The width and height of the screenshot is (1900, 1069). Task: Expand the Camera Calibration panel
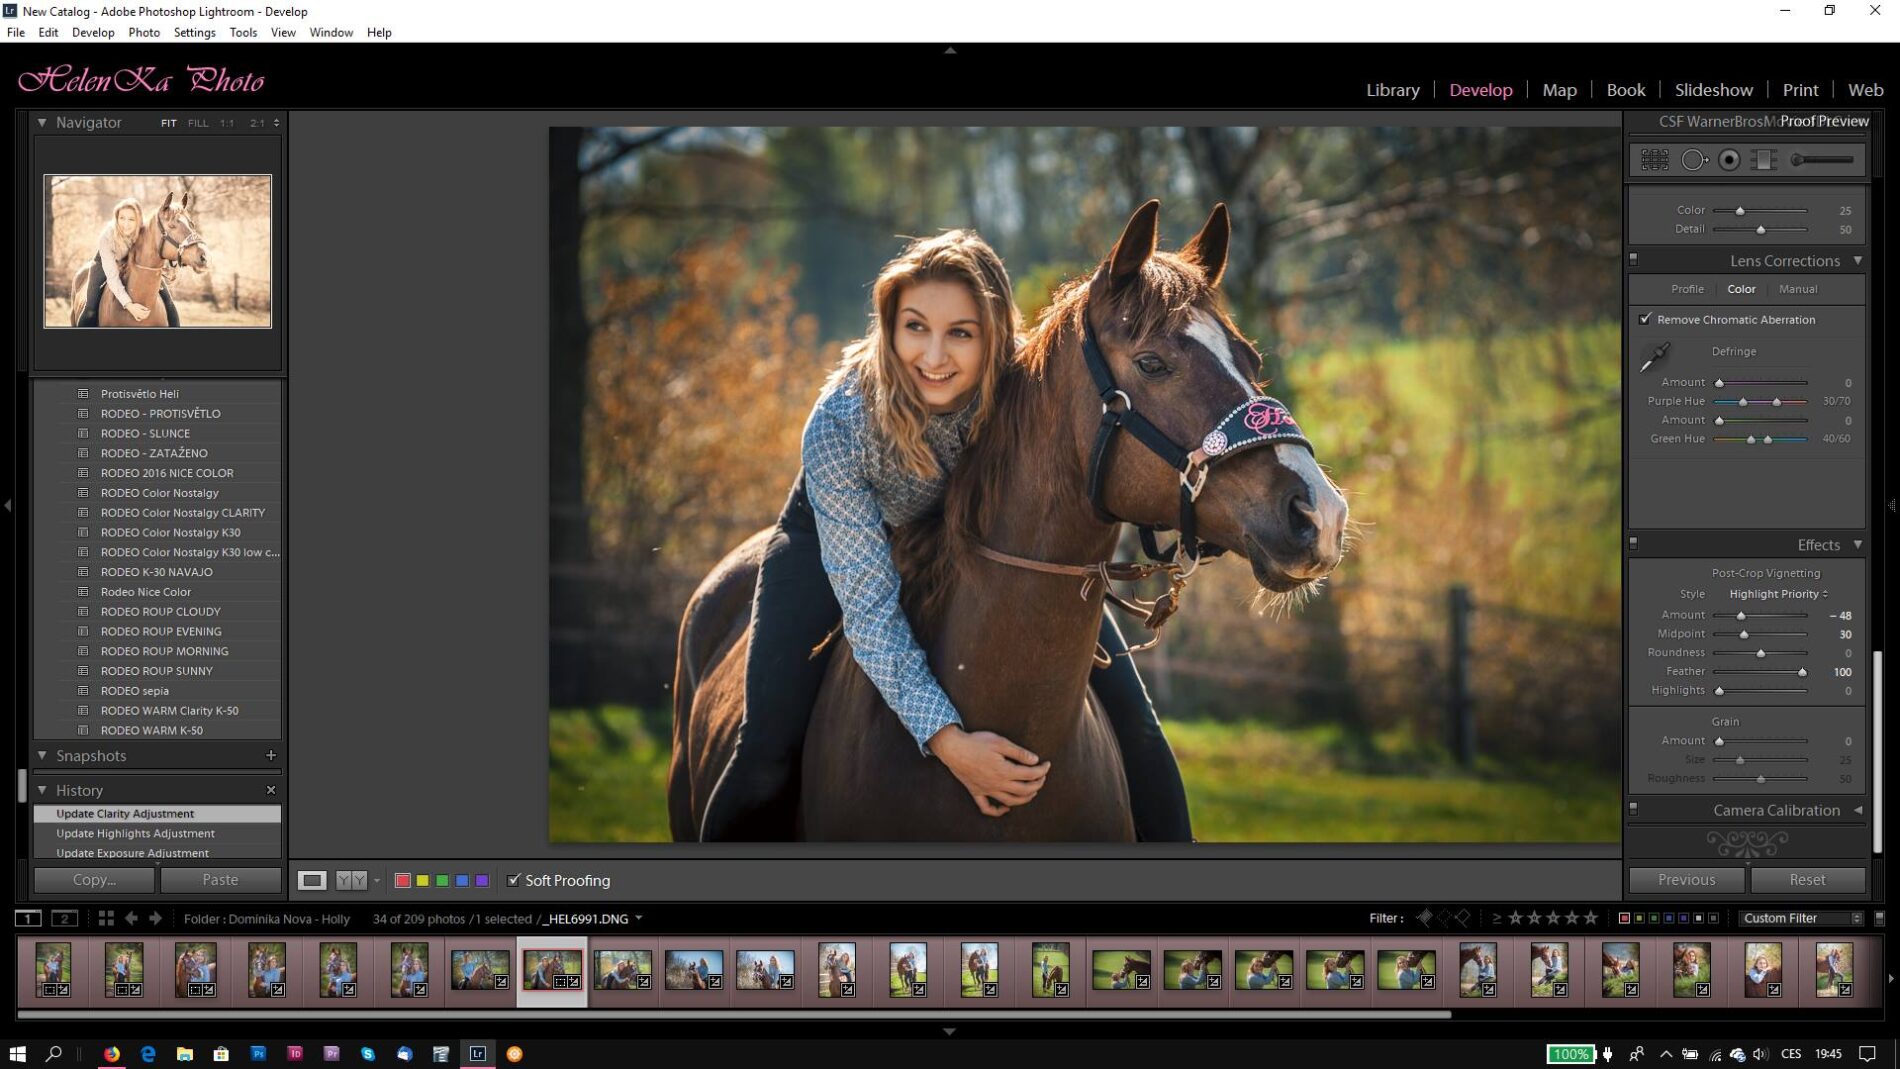(x=1858, y=810)
